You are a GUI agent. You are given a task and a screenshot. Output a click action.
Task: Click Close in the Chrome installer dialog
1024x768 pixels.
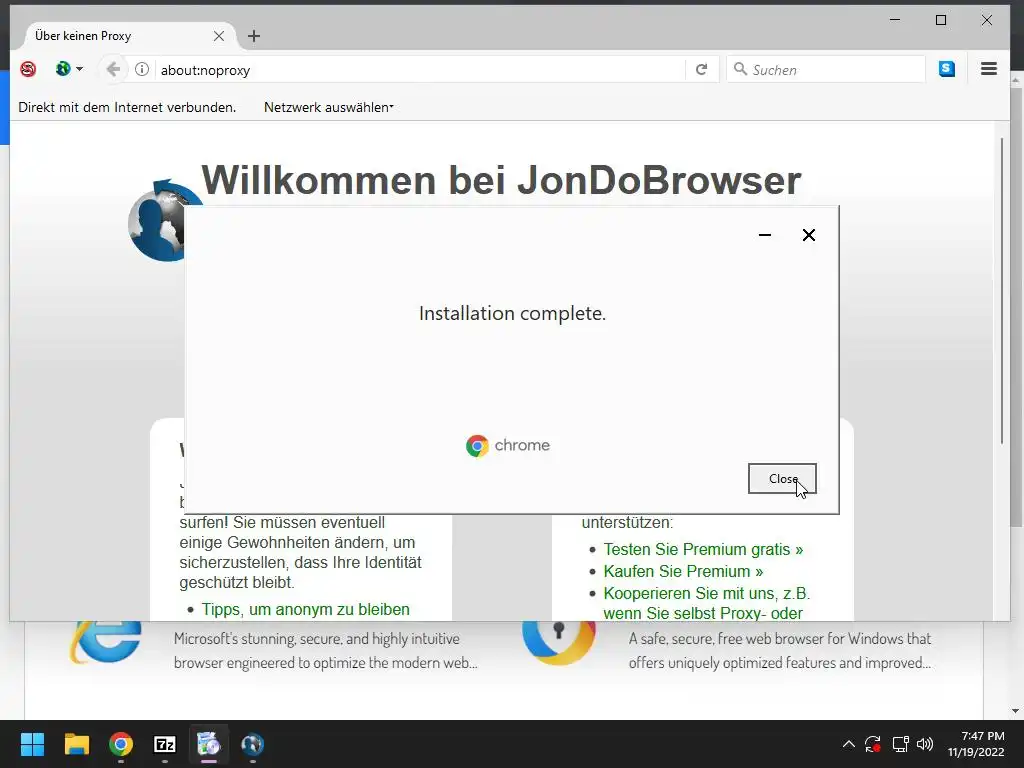[782, 479]
